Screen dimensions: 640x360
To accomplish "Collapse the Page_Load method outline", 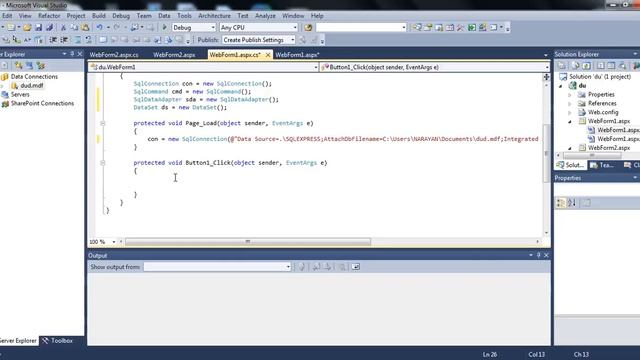I will tap(102, 123).
